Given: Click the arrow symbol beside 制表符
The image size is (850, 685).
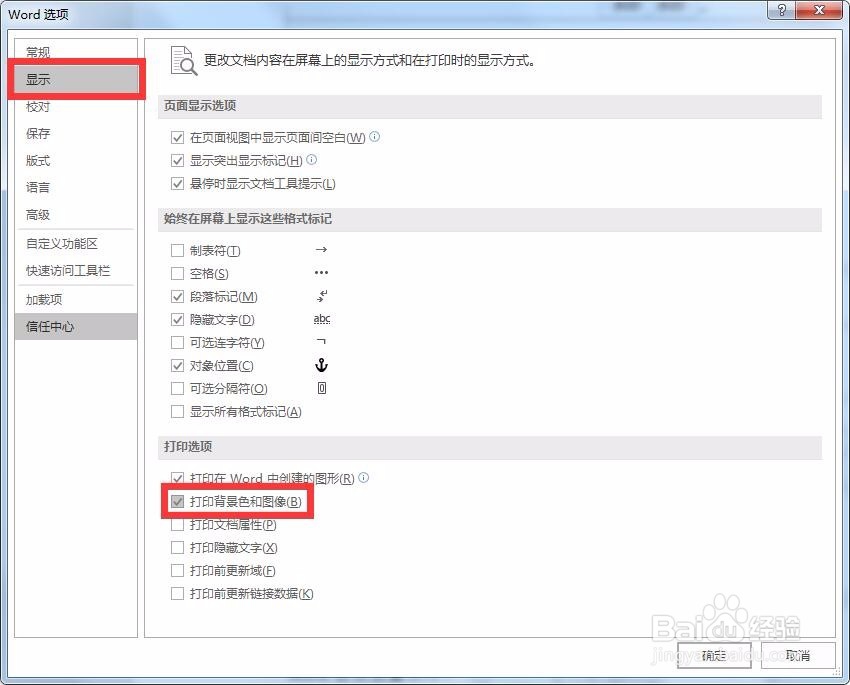Looking at the screenshot, I should pos(319,250).
